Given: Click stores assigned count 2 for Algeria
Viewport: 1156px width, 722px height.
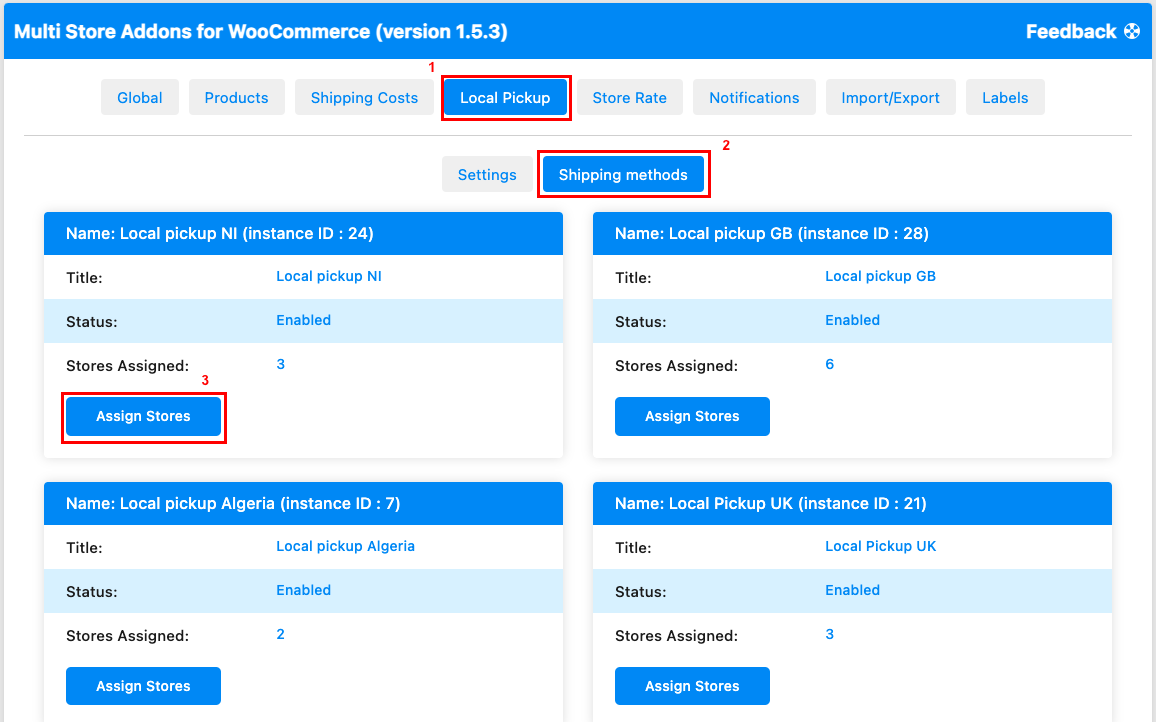Looking at the screenshot, I should pos(280,634).
